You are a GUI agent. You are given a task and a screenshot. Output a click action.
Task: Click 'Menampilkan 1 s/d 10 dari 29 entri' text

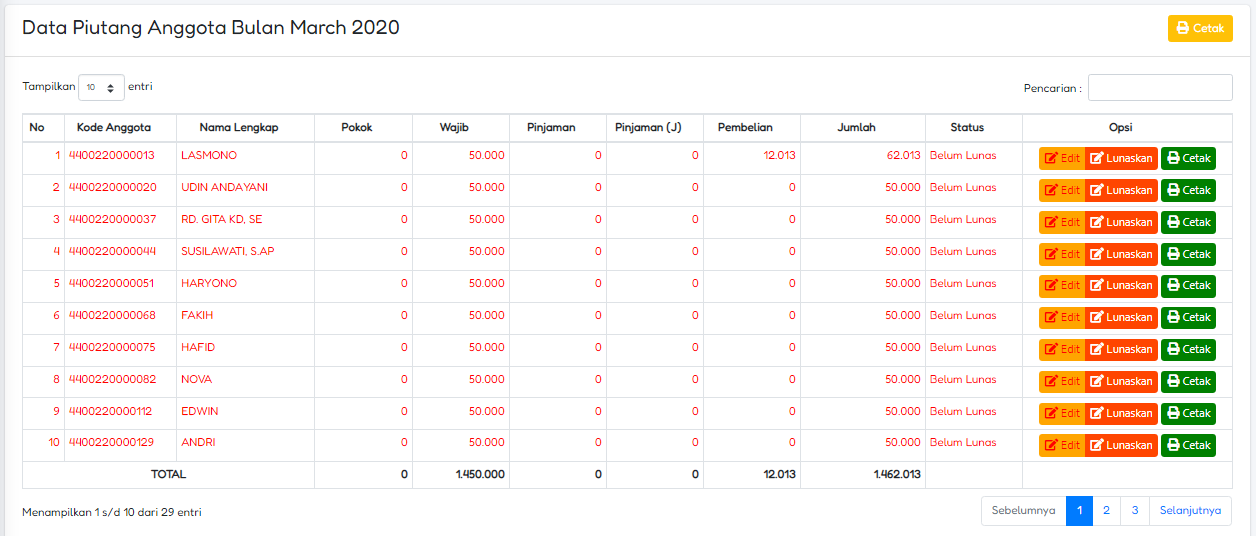pos(112,513)
